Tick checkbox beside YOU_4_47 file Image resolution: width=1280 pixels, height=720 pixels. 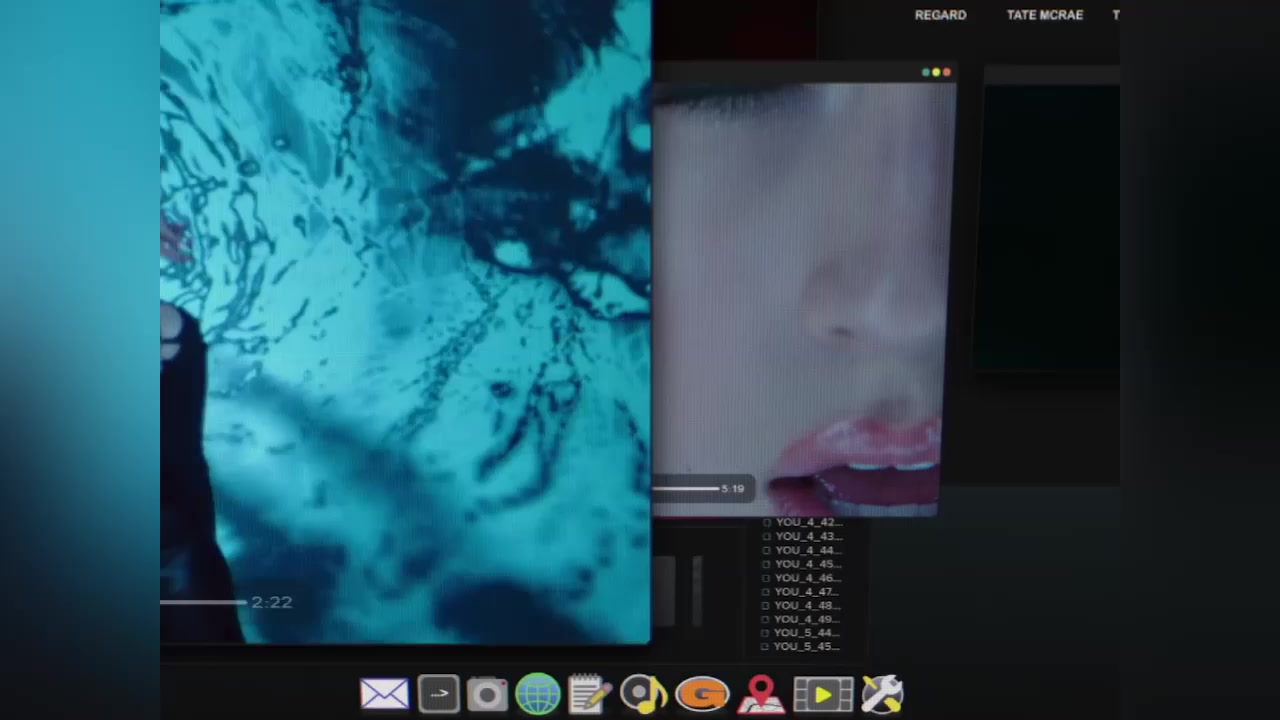click(767, 591)
